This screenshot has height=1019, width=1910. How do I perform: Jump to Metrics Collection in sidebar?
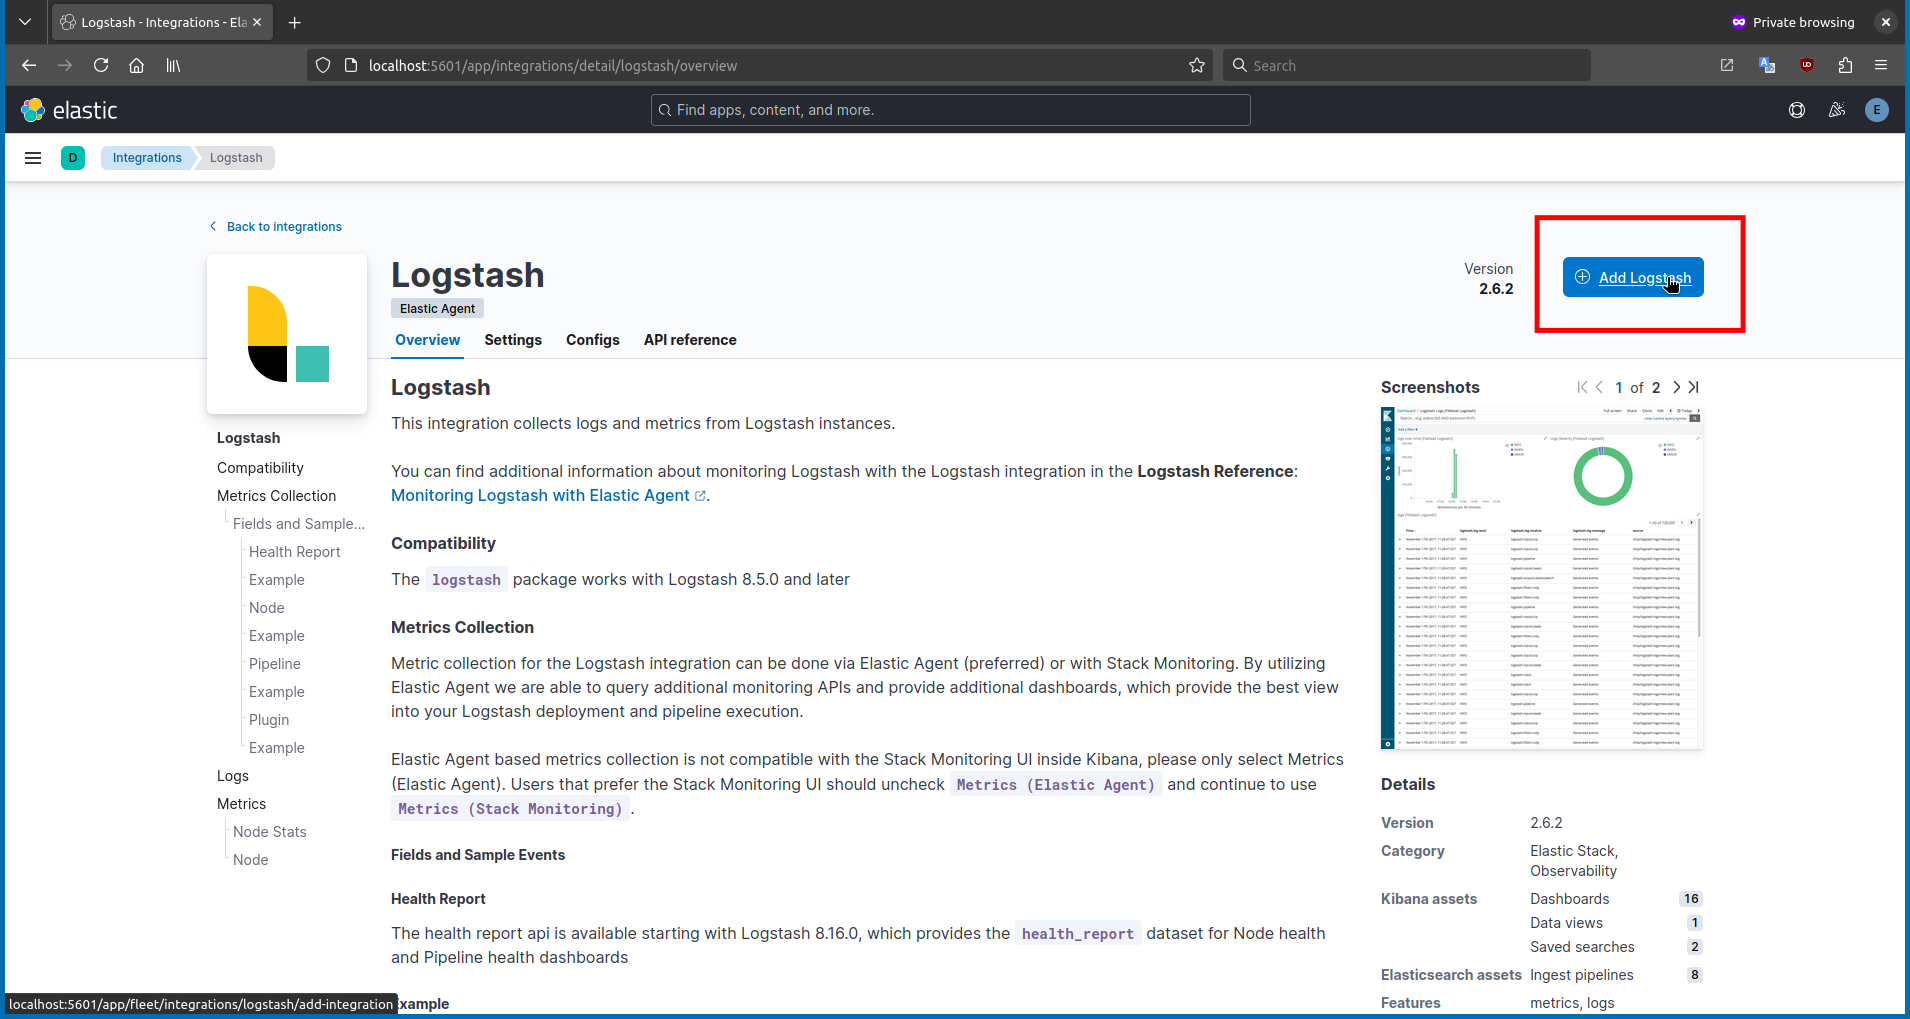coord(276,496)
